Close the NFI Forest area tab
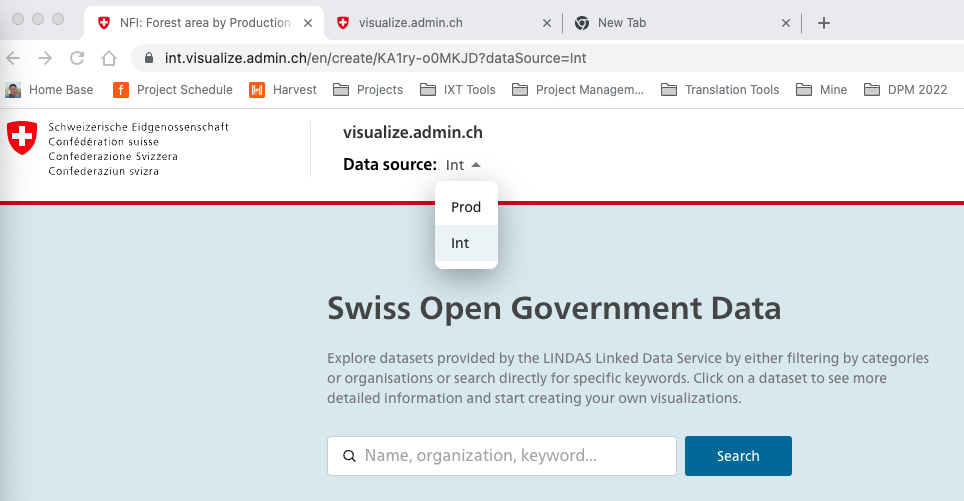The width and height of the screenshot is (964, 501). coord(308,23)
